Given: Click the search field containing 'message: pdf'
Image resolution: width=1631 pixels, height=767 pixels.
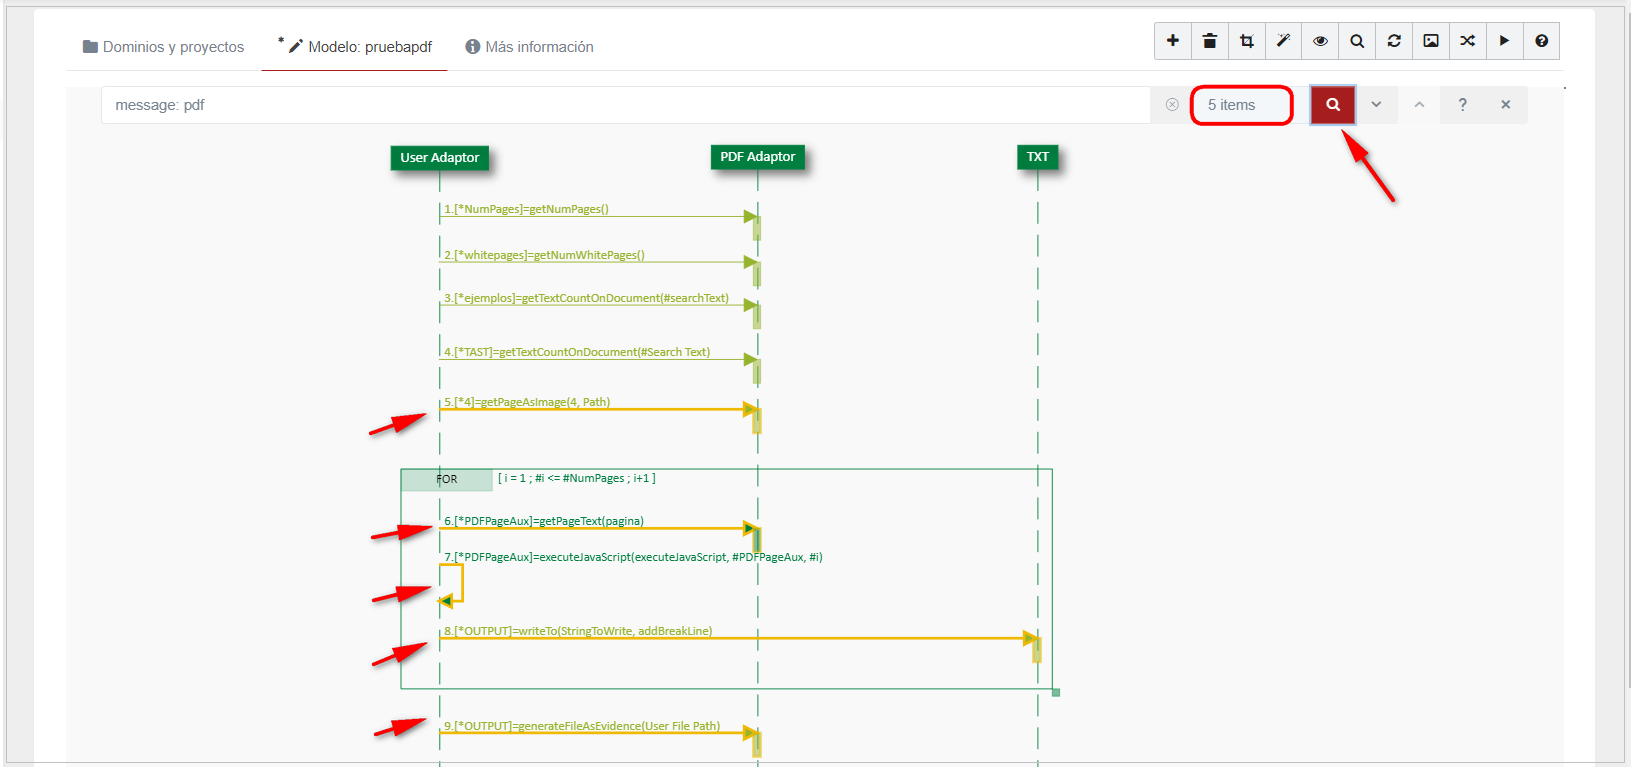Looking at the screenshot, I should 620,105.
